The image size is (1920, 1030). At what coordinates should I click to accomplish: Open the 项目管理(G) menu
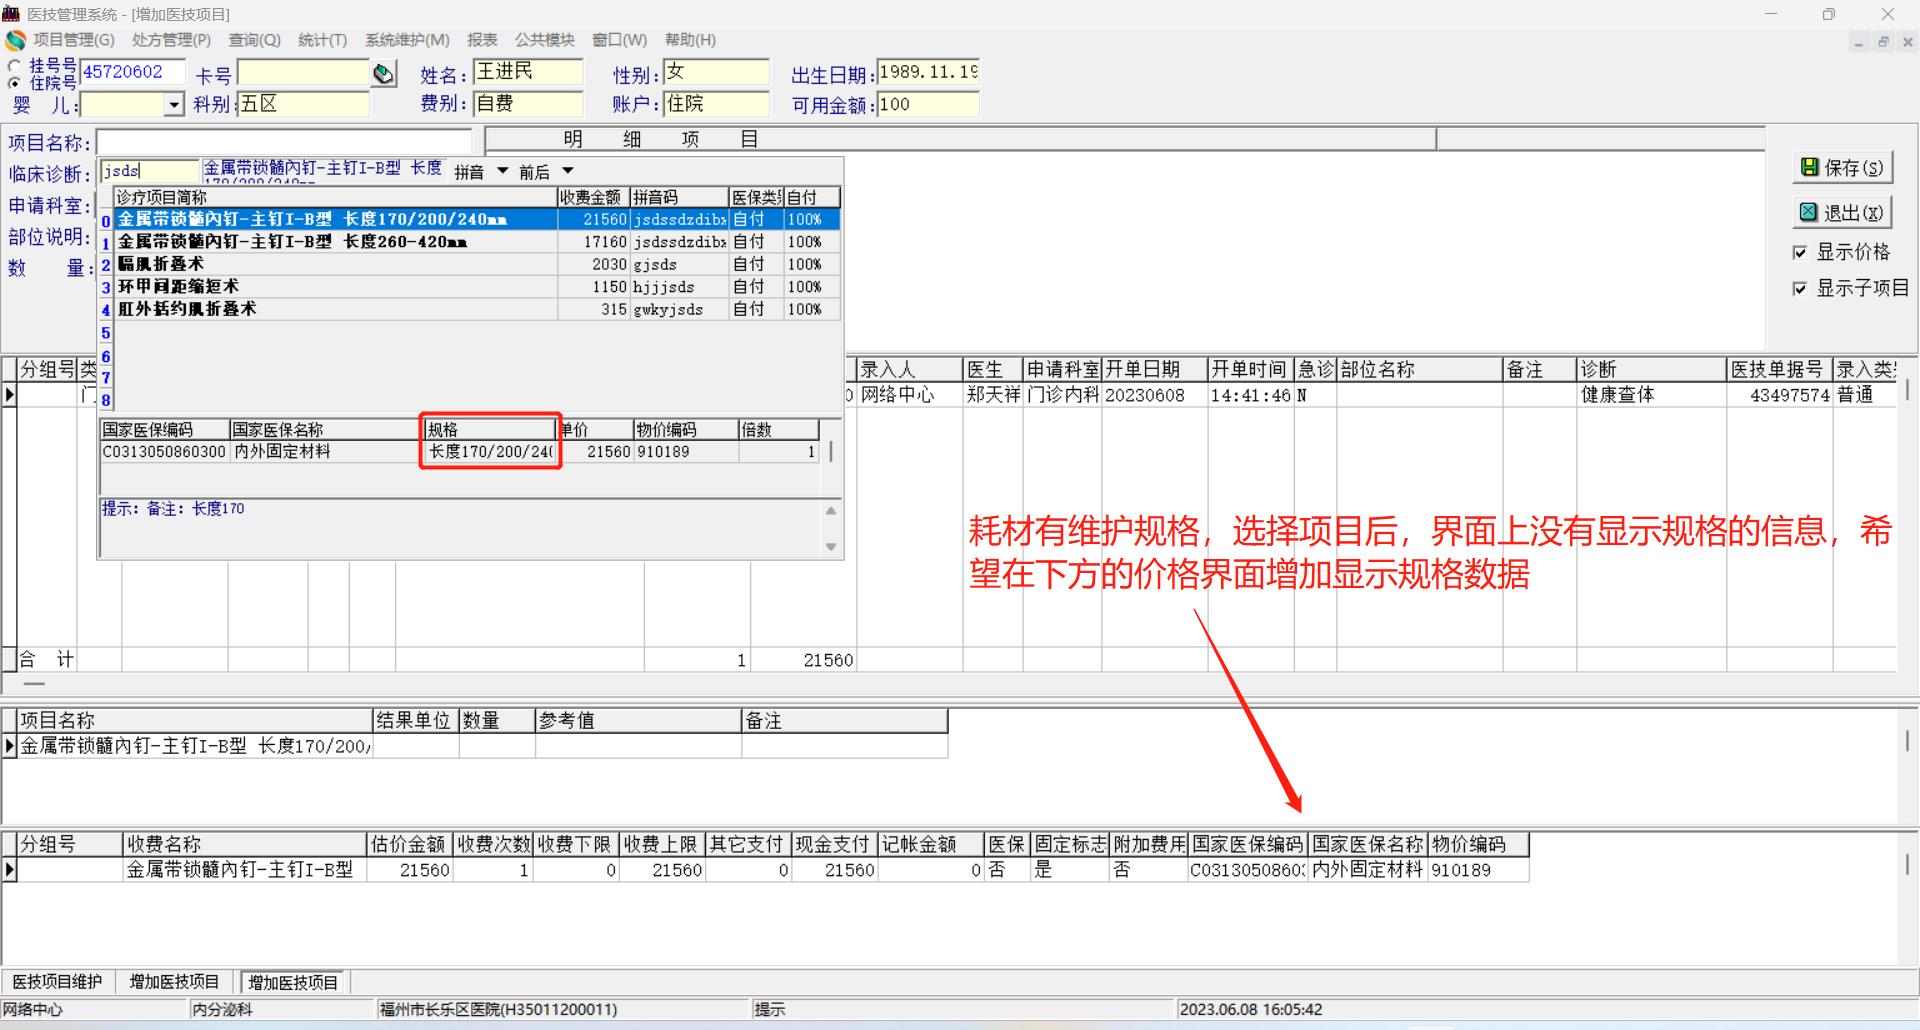[74, 40]
